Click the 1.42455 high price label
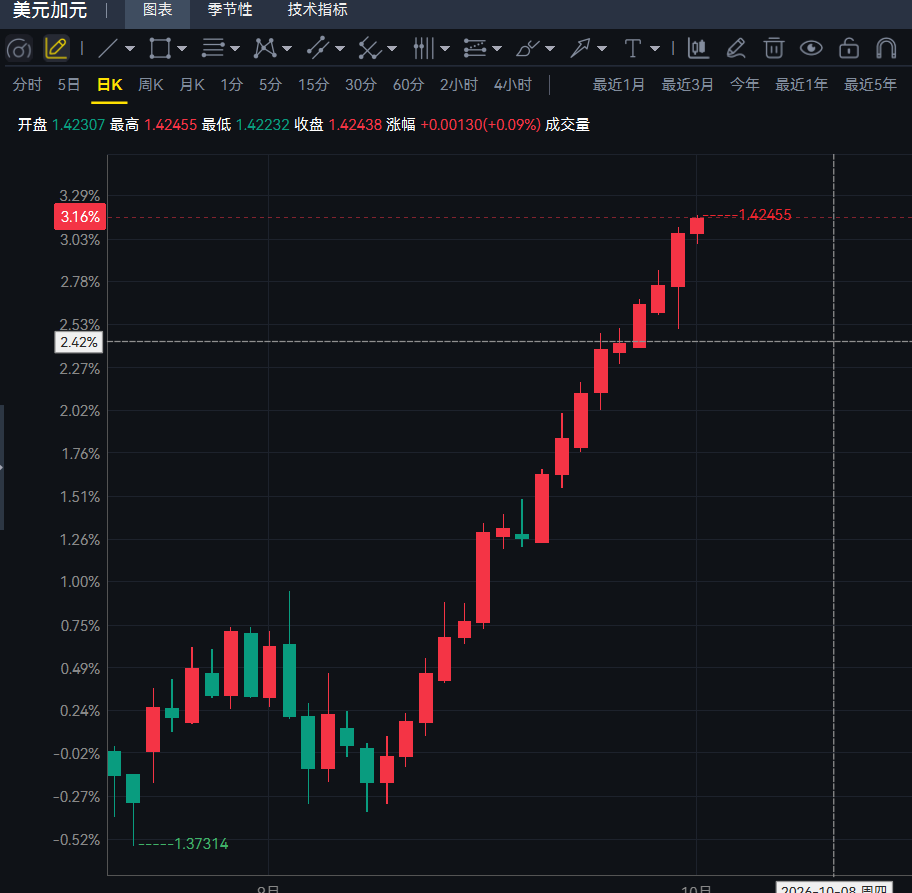The image size is (912, 893). [x=765, y=215]
